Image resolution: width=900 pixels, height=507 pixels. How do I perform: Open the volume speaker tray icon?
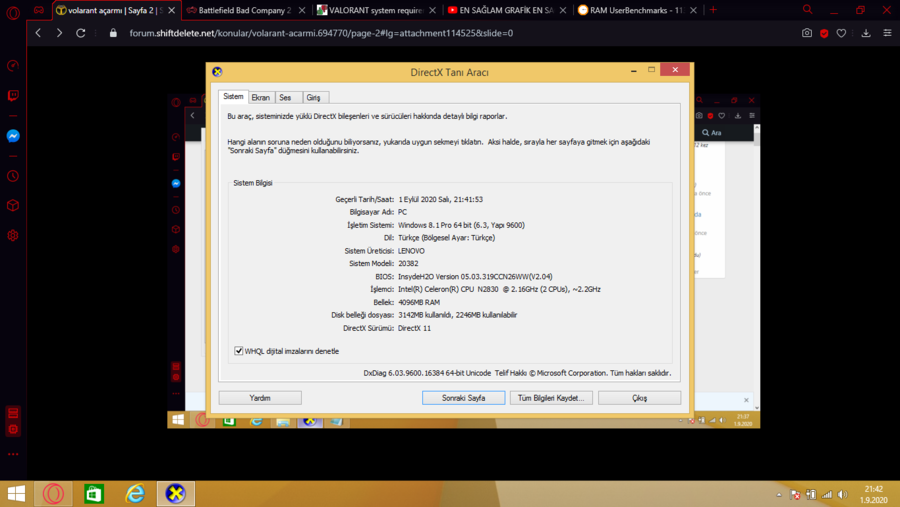(842, 494)
